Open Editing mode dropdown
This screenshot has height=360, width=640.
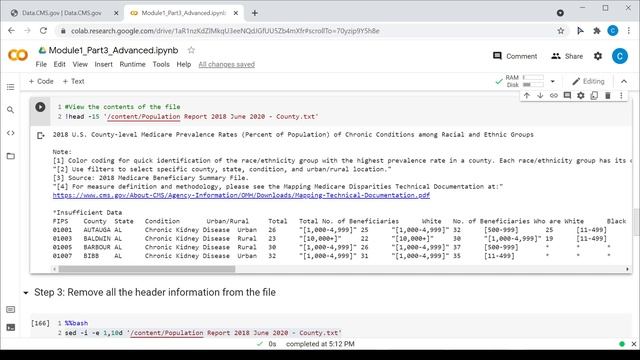click(588, 81)
